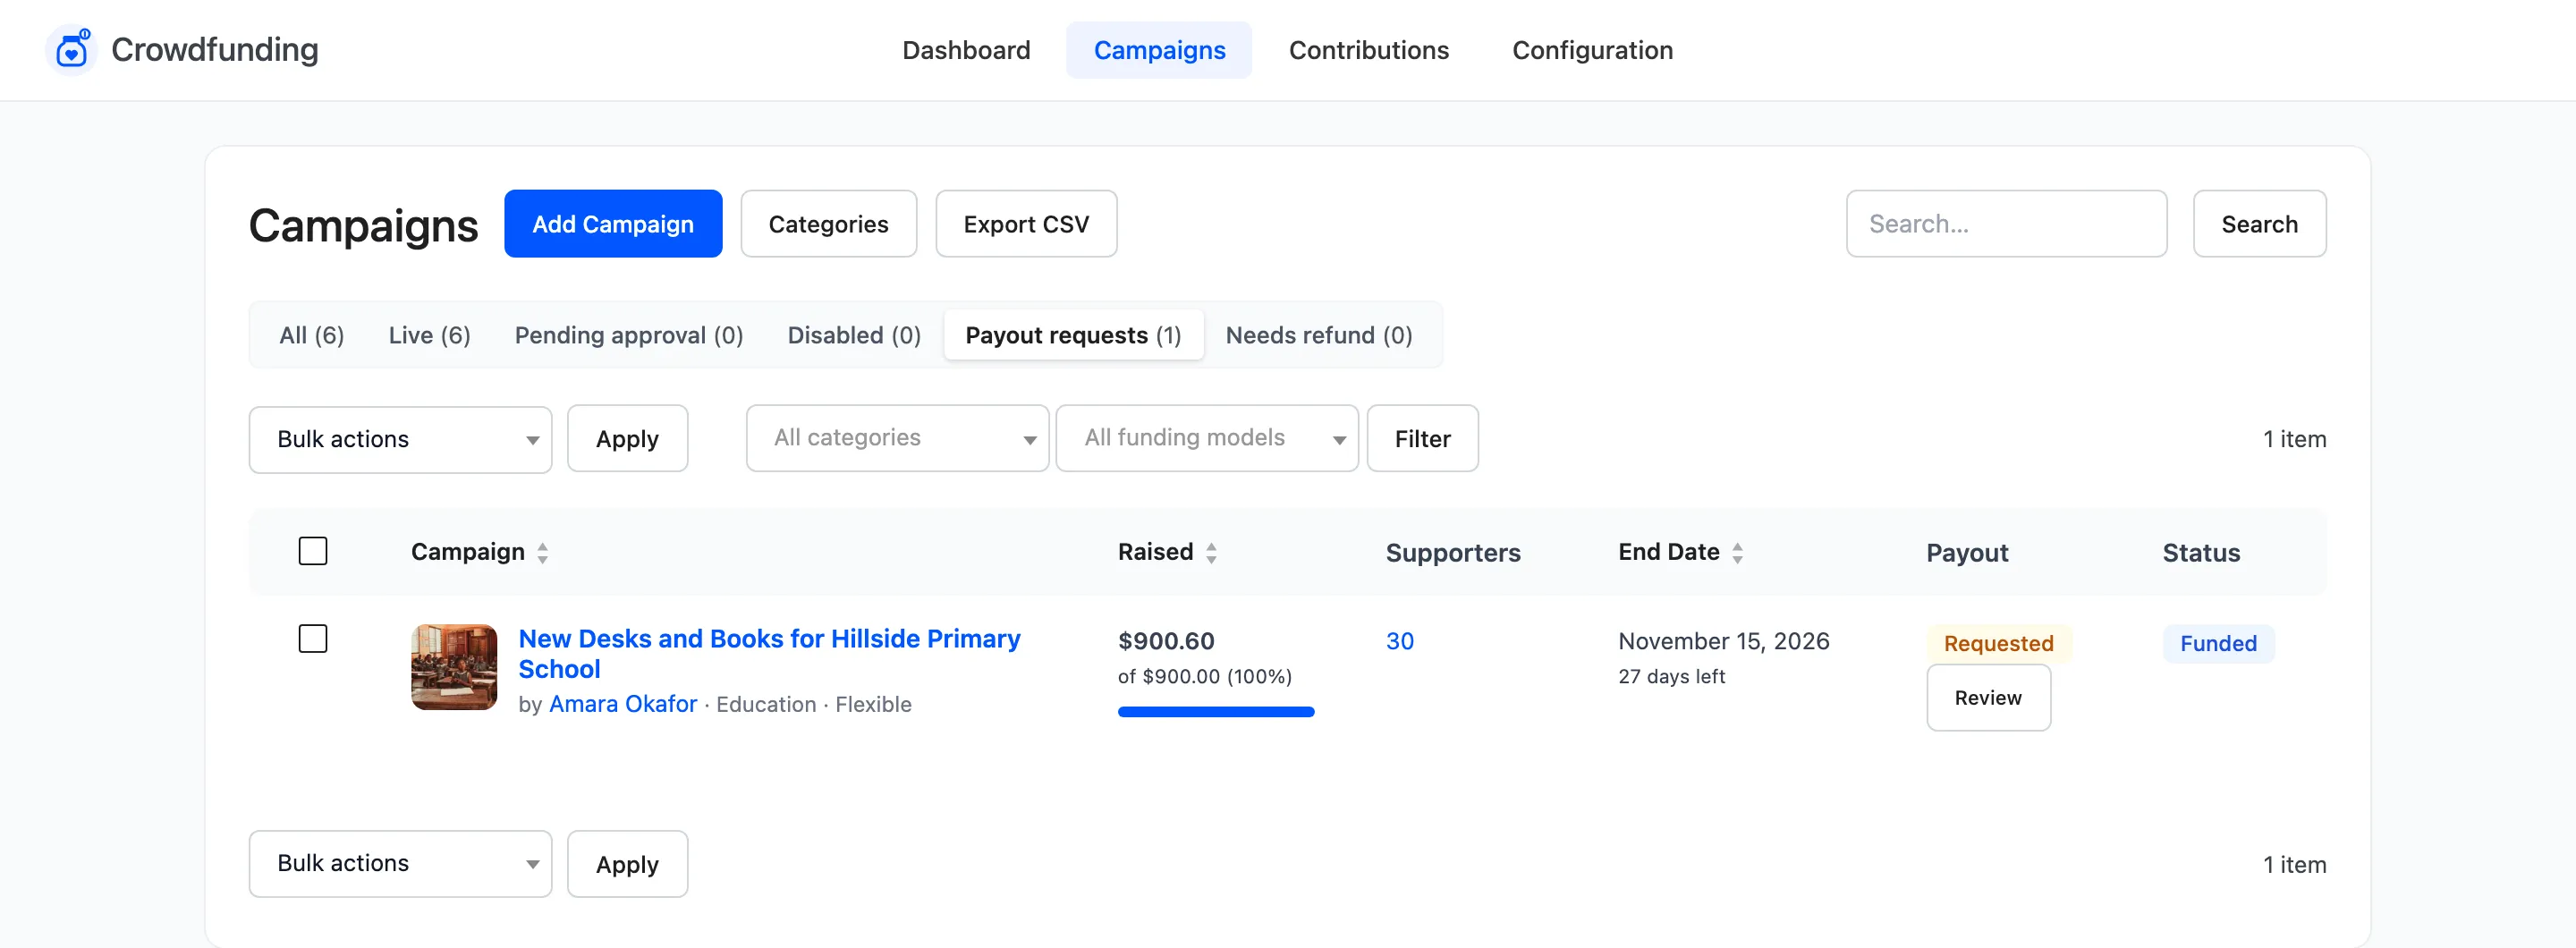2576x948 pixels.
Task: Click the Funded status badge
Action: 2218,643
